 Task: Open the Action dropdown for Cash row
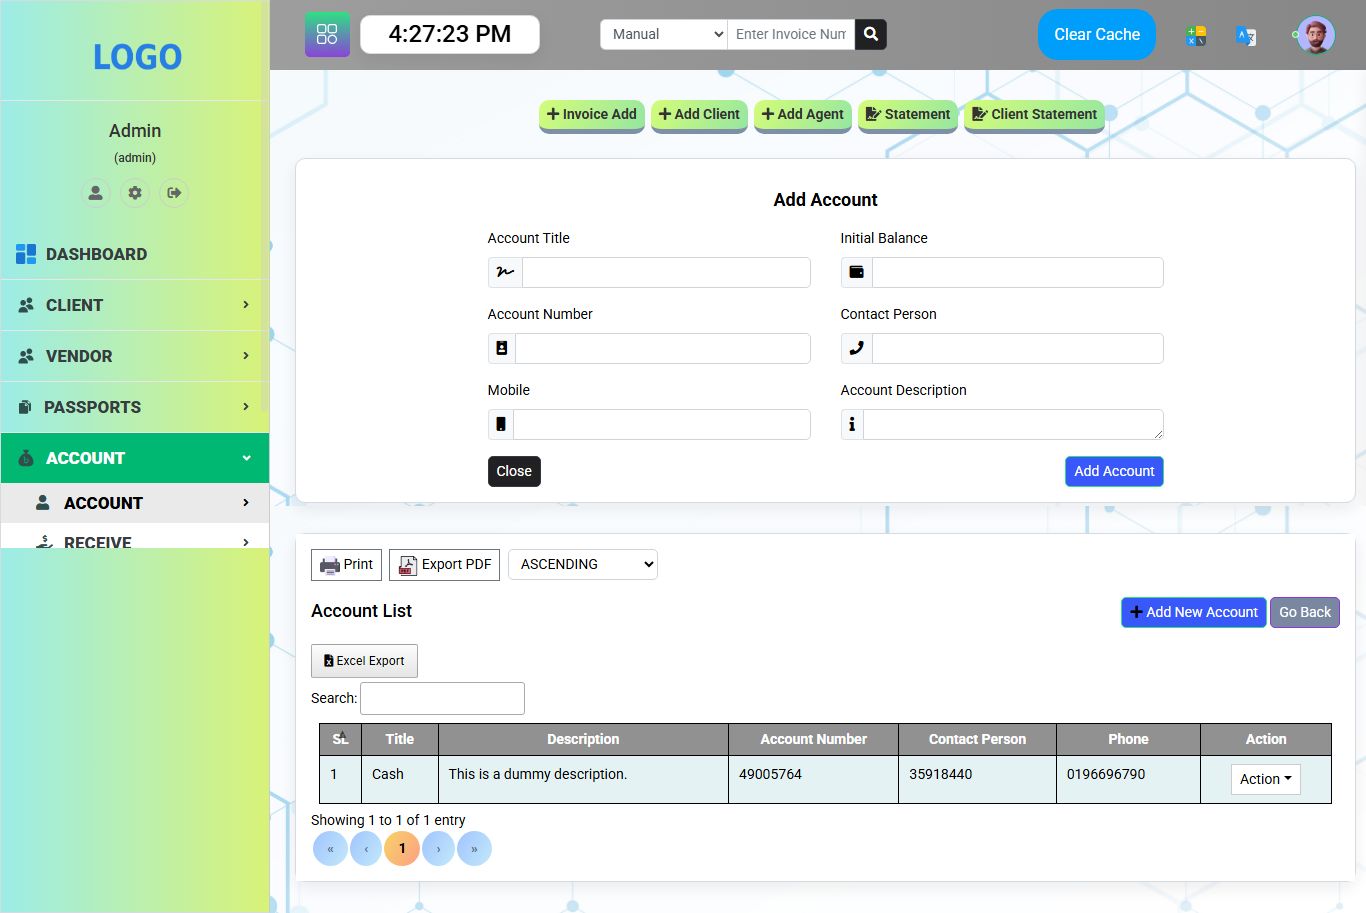pos(1265,779)
